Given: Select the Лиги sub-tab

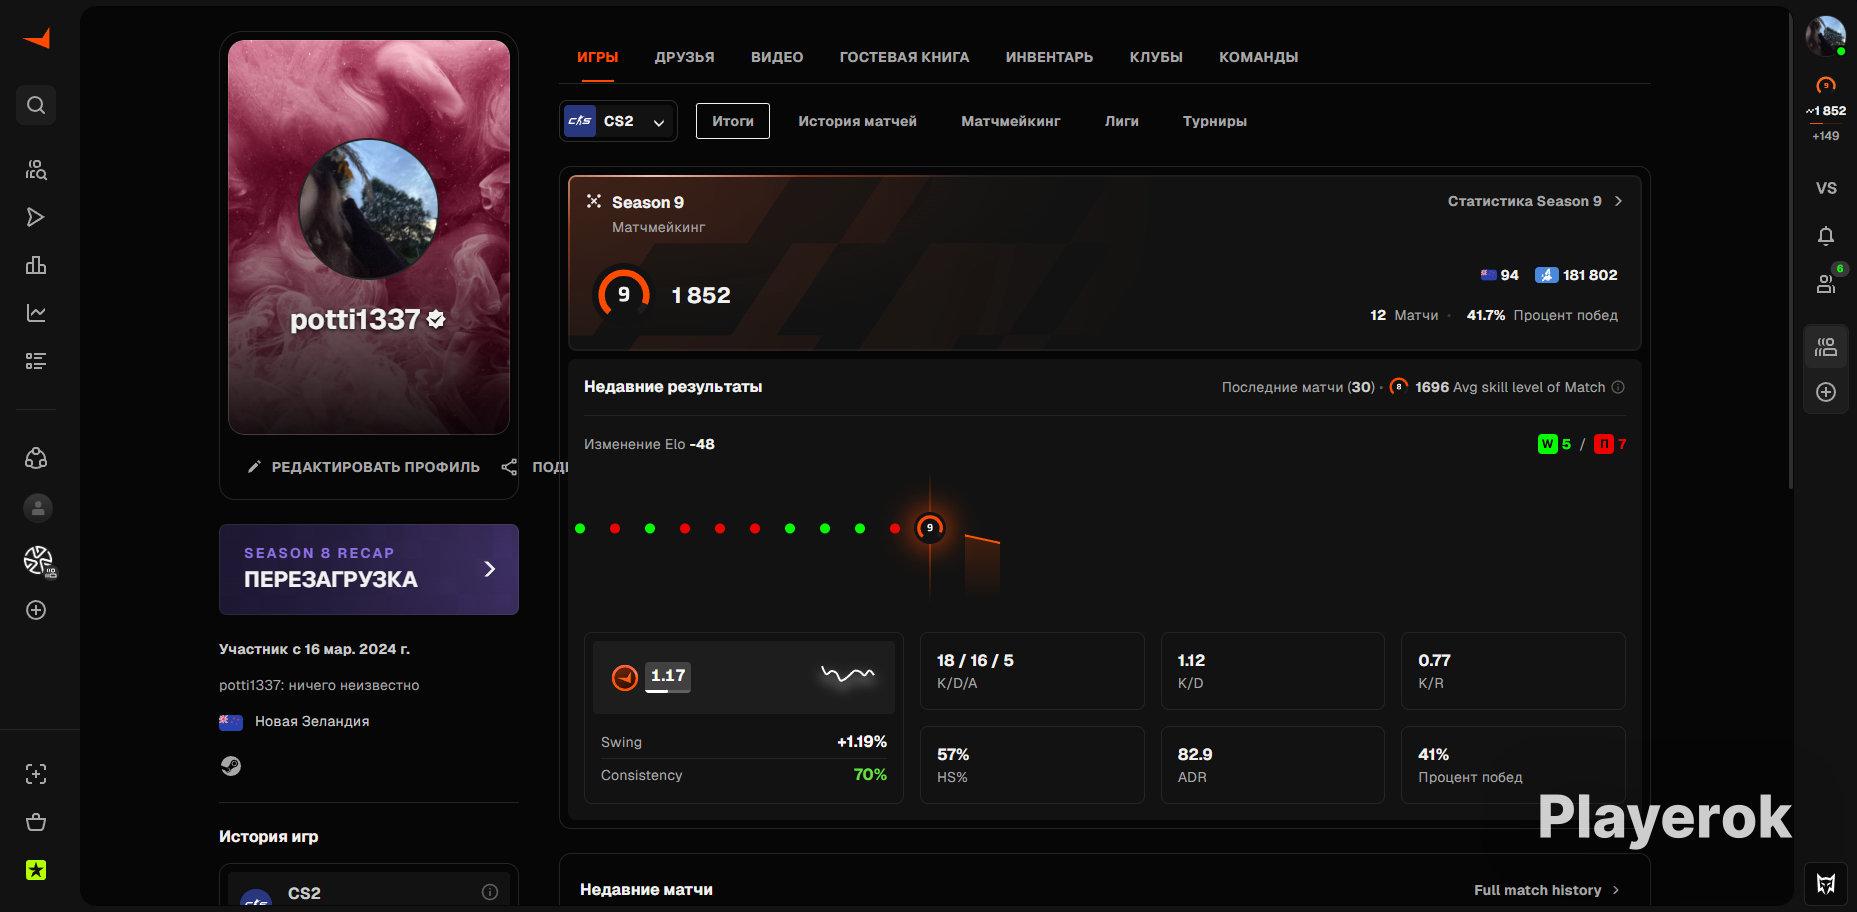Looking at the screenshot, I should tap(1122, 121).
